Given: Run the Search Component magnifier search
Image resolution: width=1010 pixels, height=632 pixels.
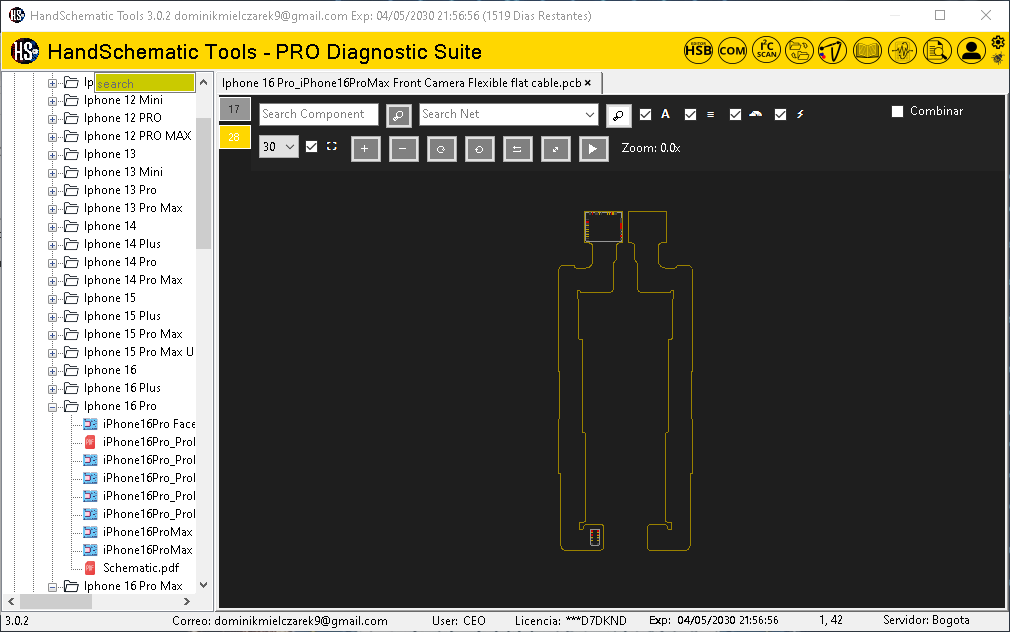Looking at the screenshot, I should [x=398, y=115].
